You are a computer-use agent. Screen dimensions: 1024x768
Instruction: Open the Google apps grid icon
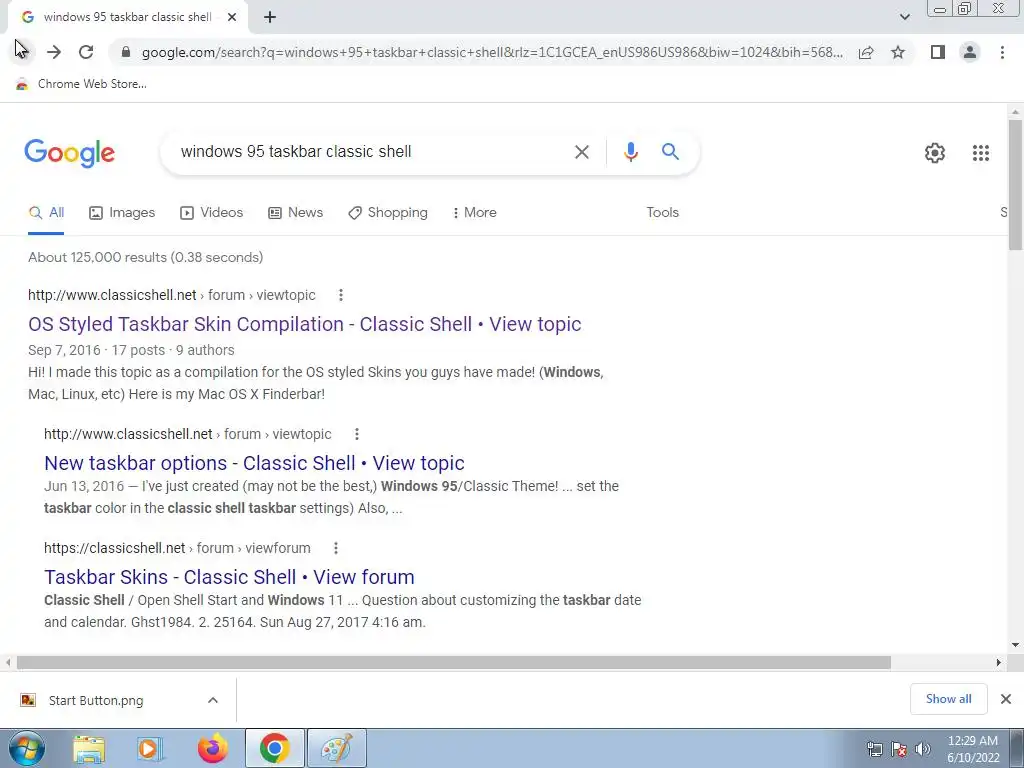(980, 153)
